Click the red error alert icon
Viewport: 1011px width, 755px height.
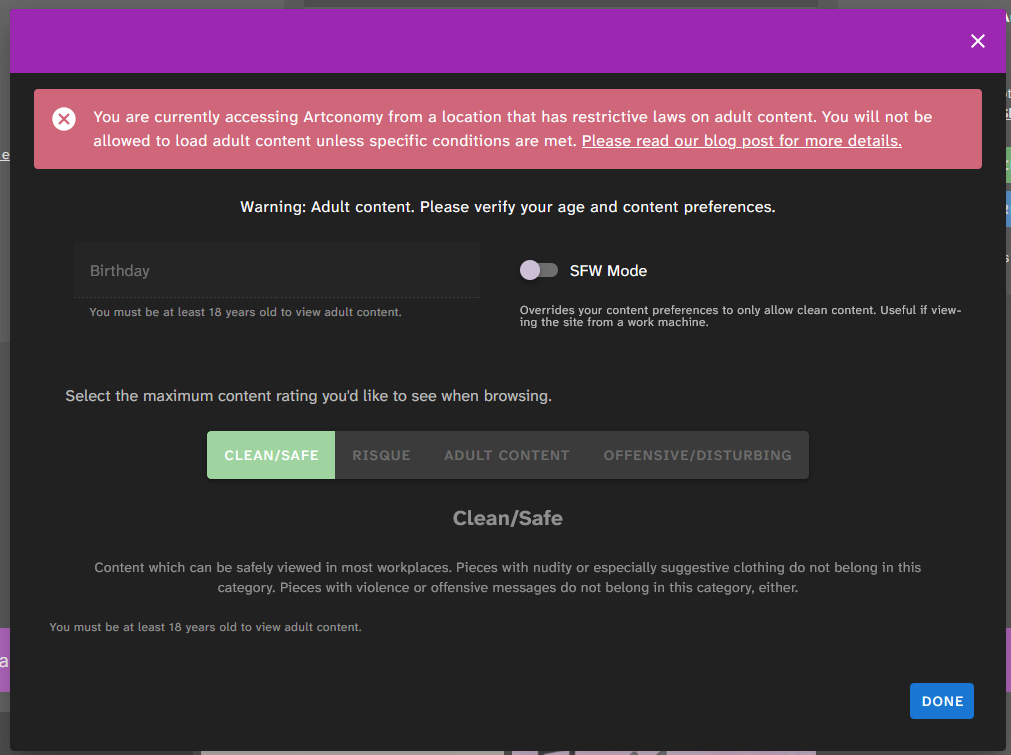click(x=64, y=119)
